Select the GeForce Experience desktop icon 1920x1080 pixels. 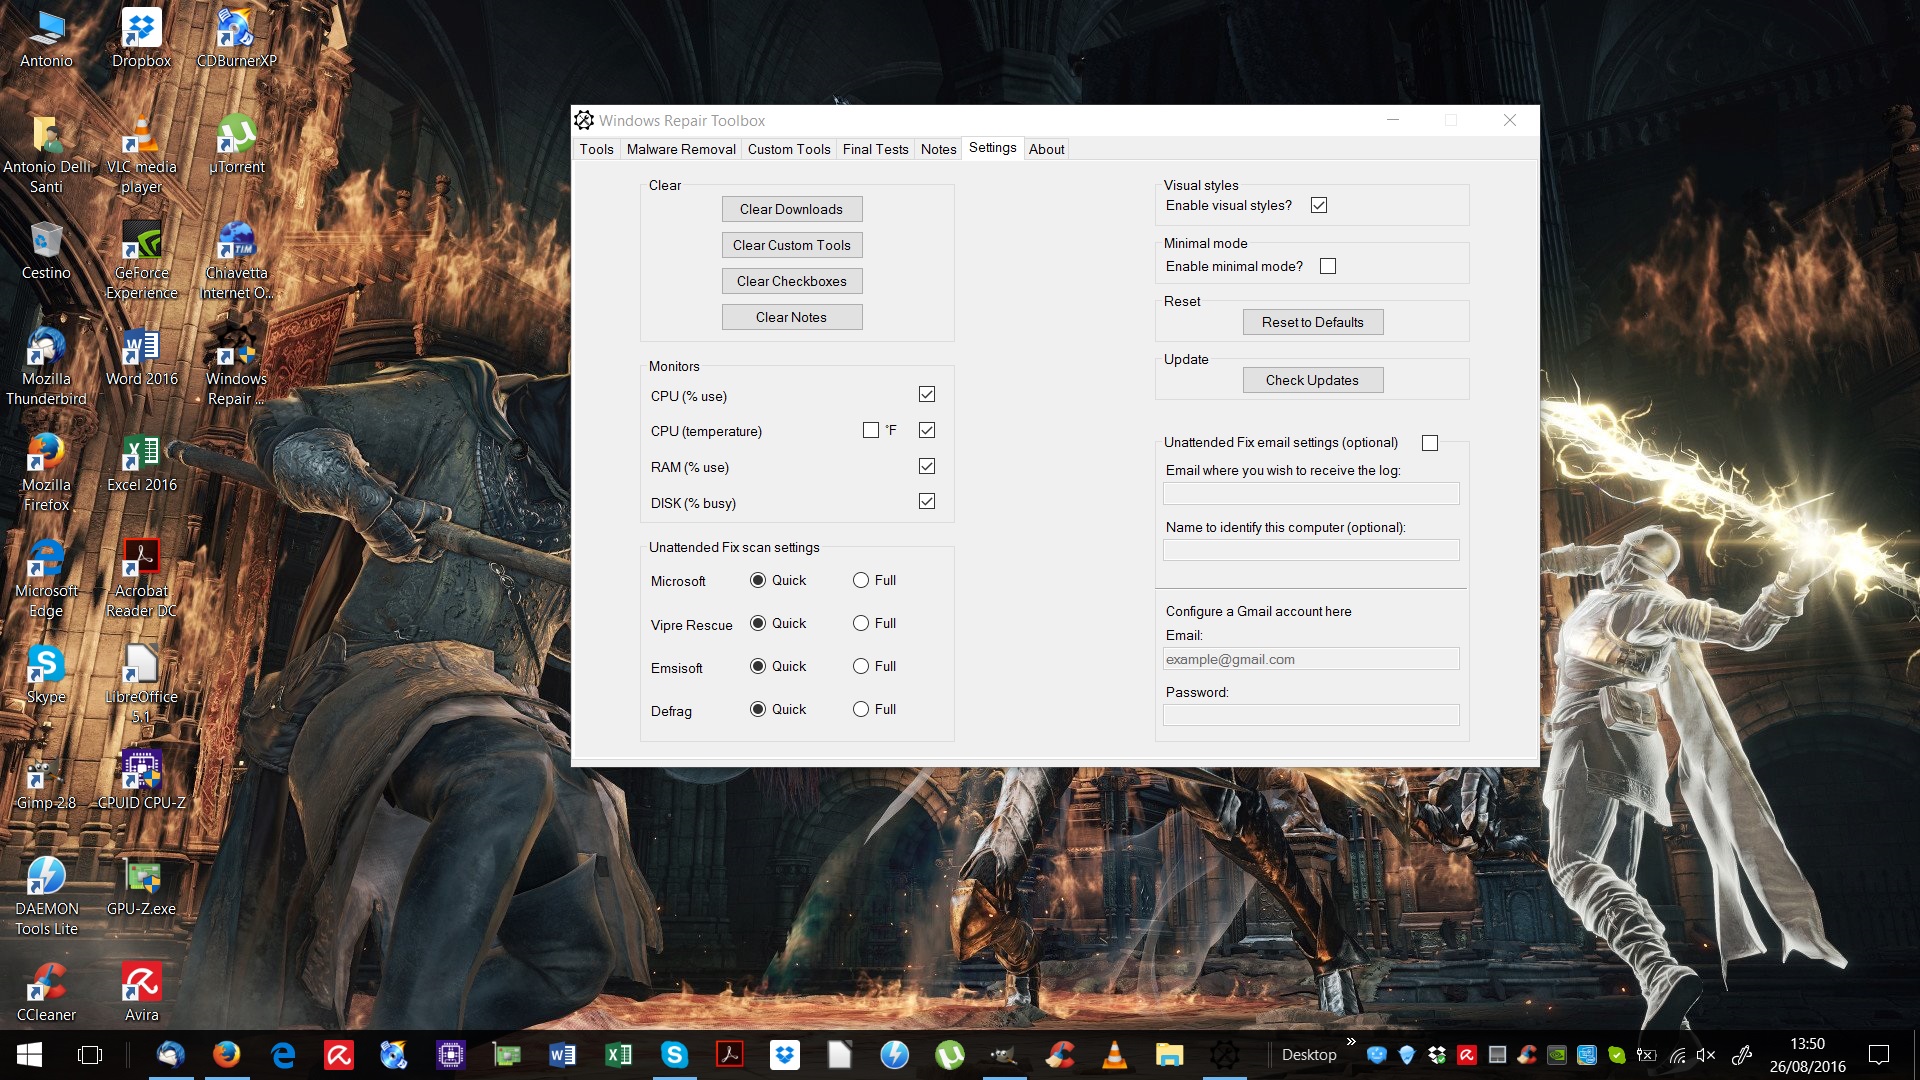[141, 261]
